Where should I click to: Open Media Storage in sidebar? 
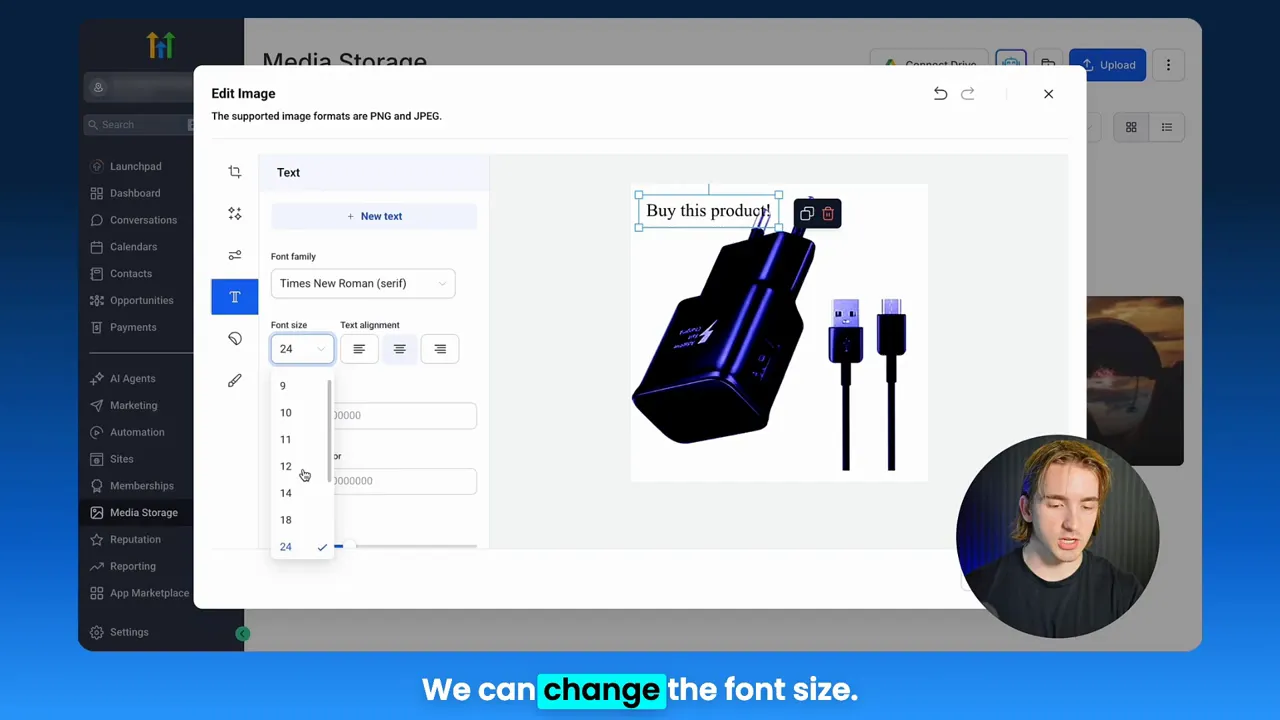point(135,513)
